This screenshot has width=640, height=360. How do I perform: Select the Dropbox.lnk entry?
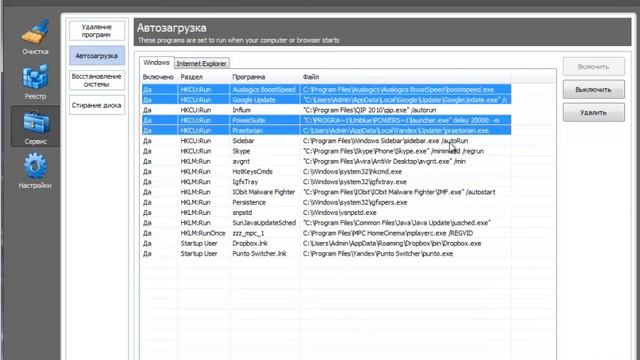tap(327, 243)
